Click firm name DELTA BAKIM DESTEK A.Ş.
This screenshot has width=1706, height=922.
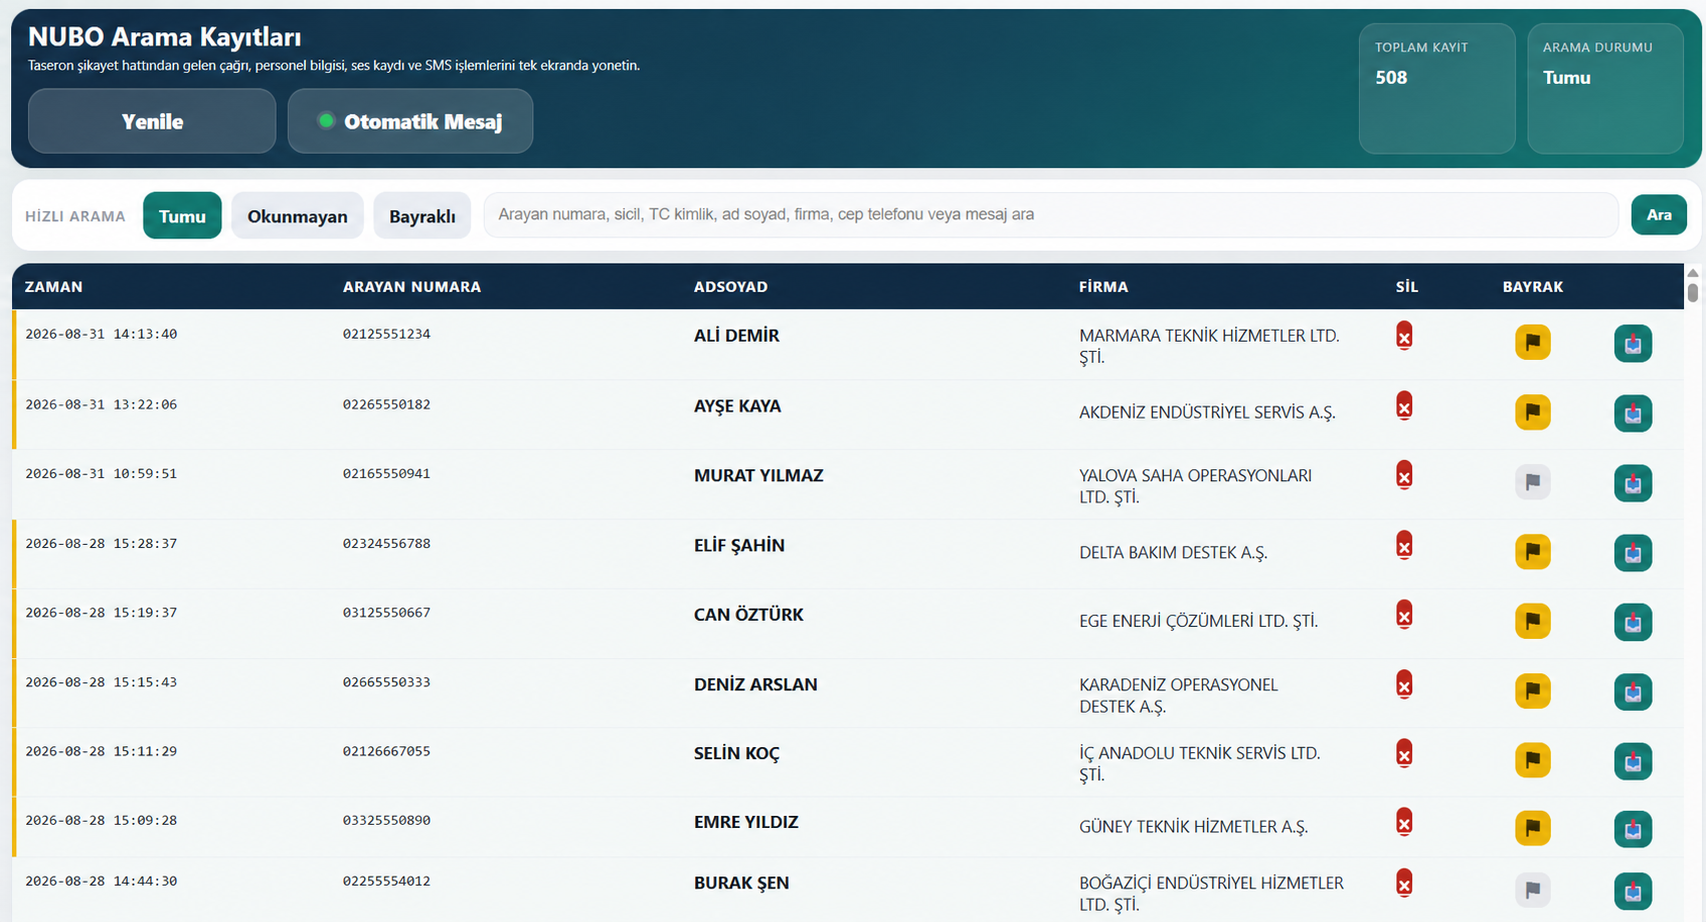1173,553
